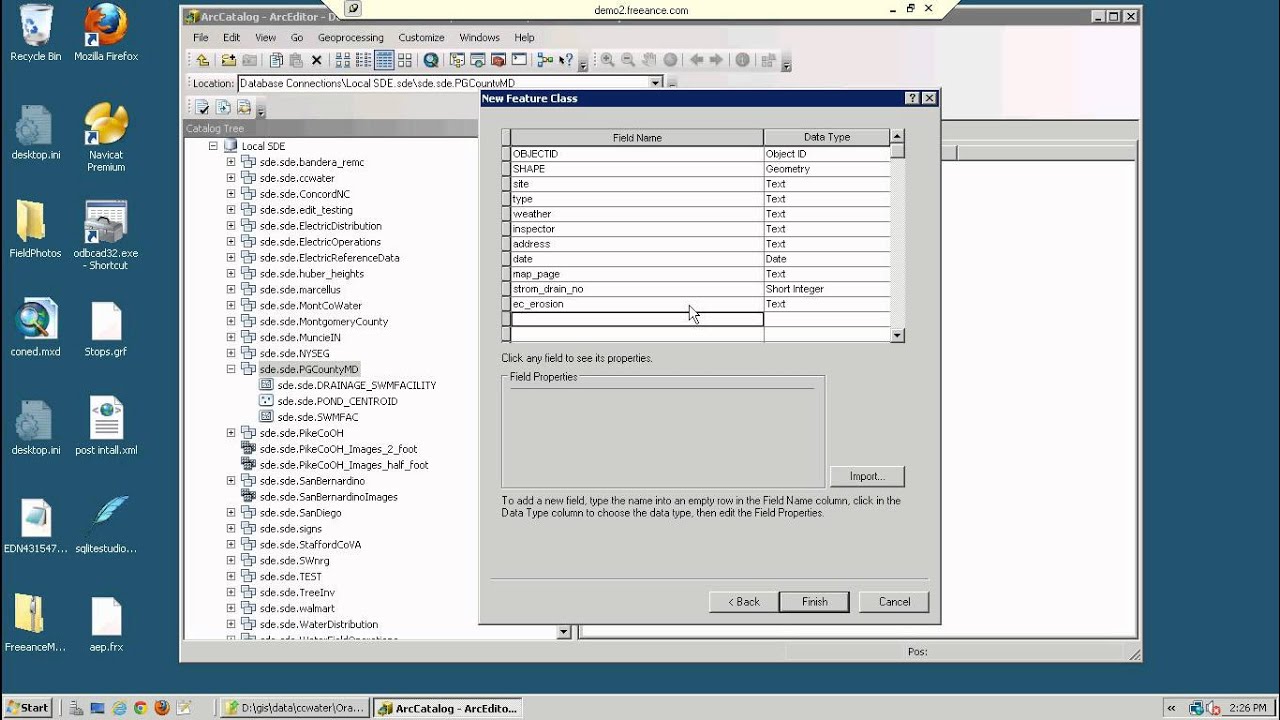1280x720 pixels.
Task: Expand the sde.sde.ccwater tree node
Action: [231, 178]
